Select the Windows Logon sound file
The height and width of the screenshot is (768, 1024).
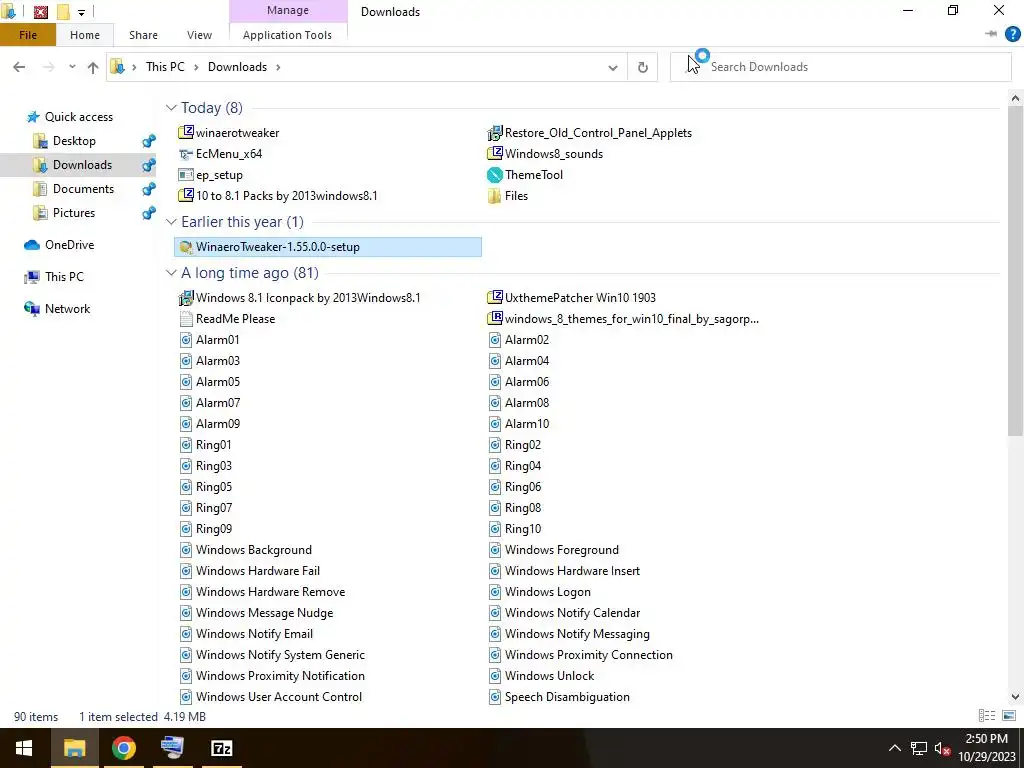539,592
